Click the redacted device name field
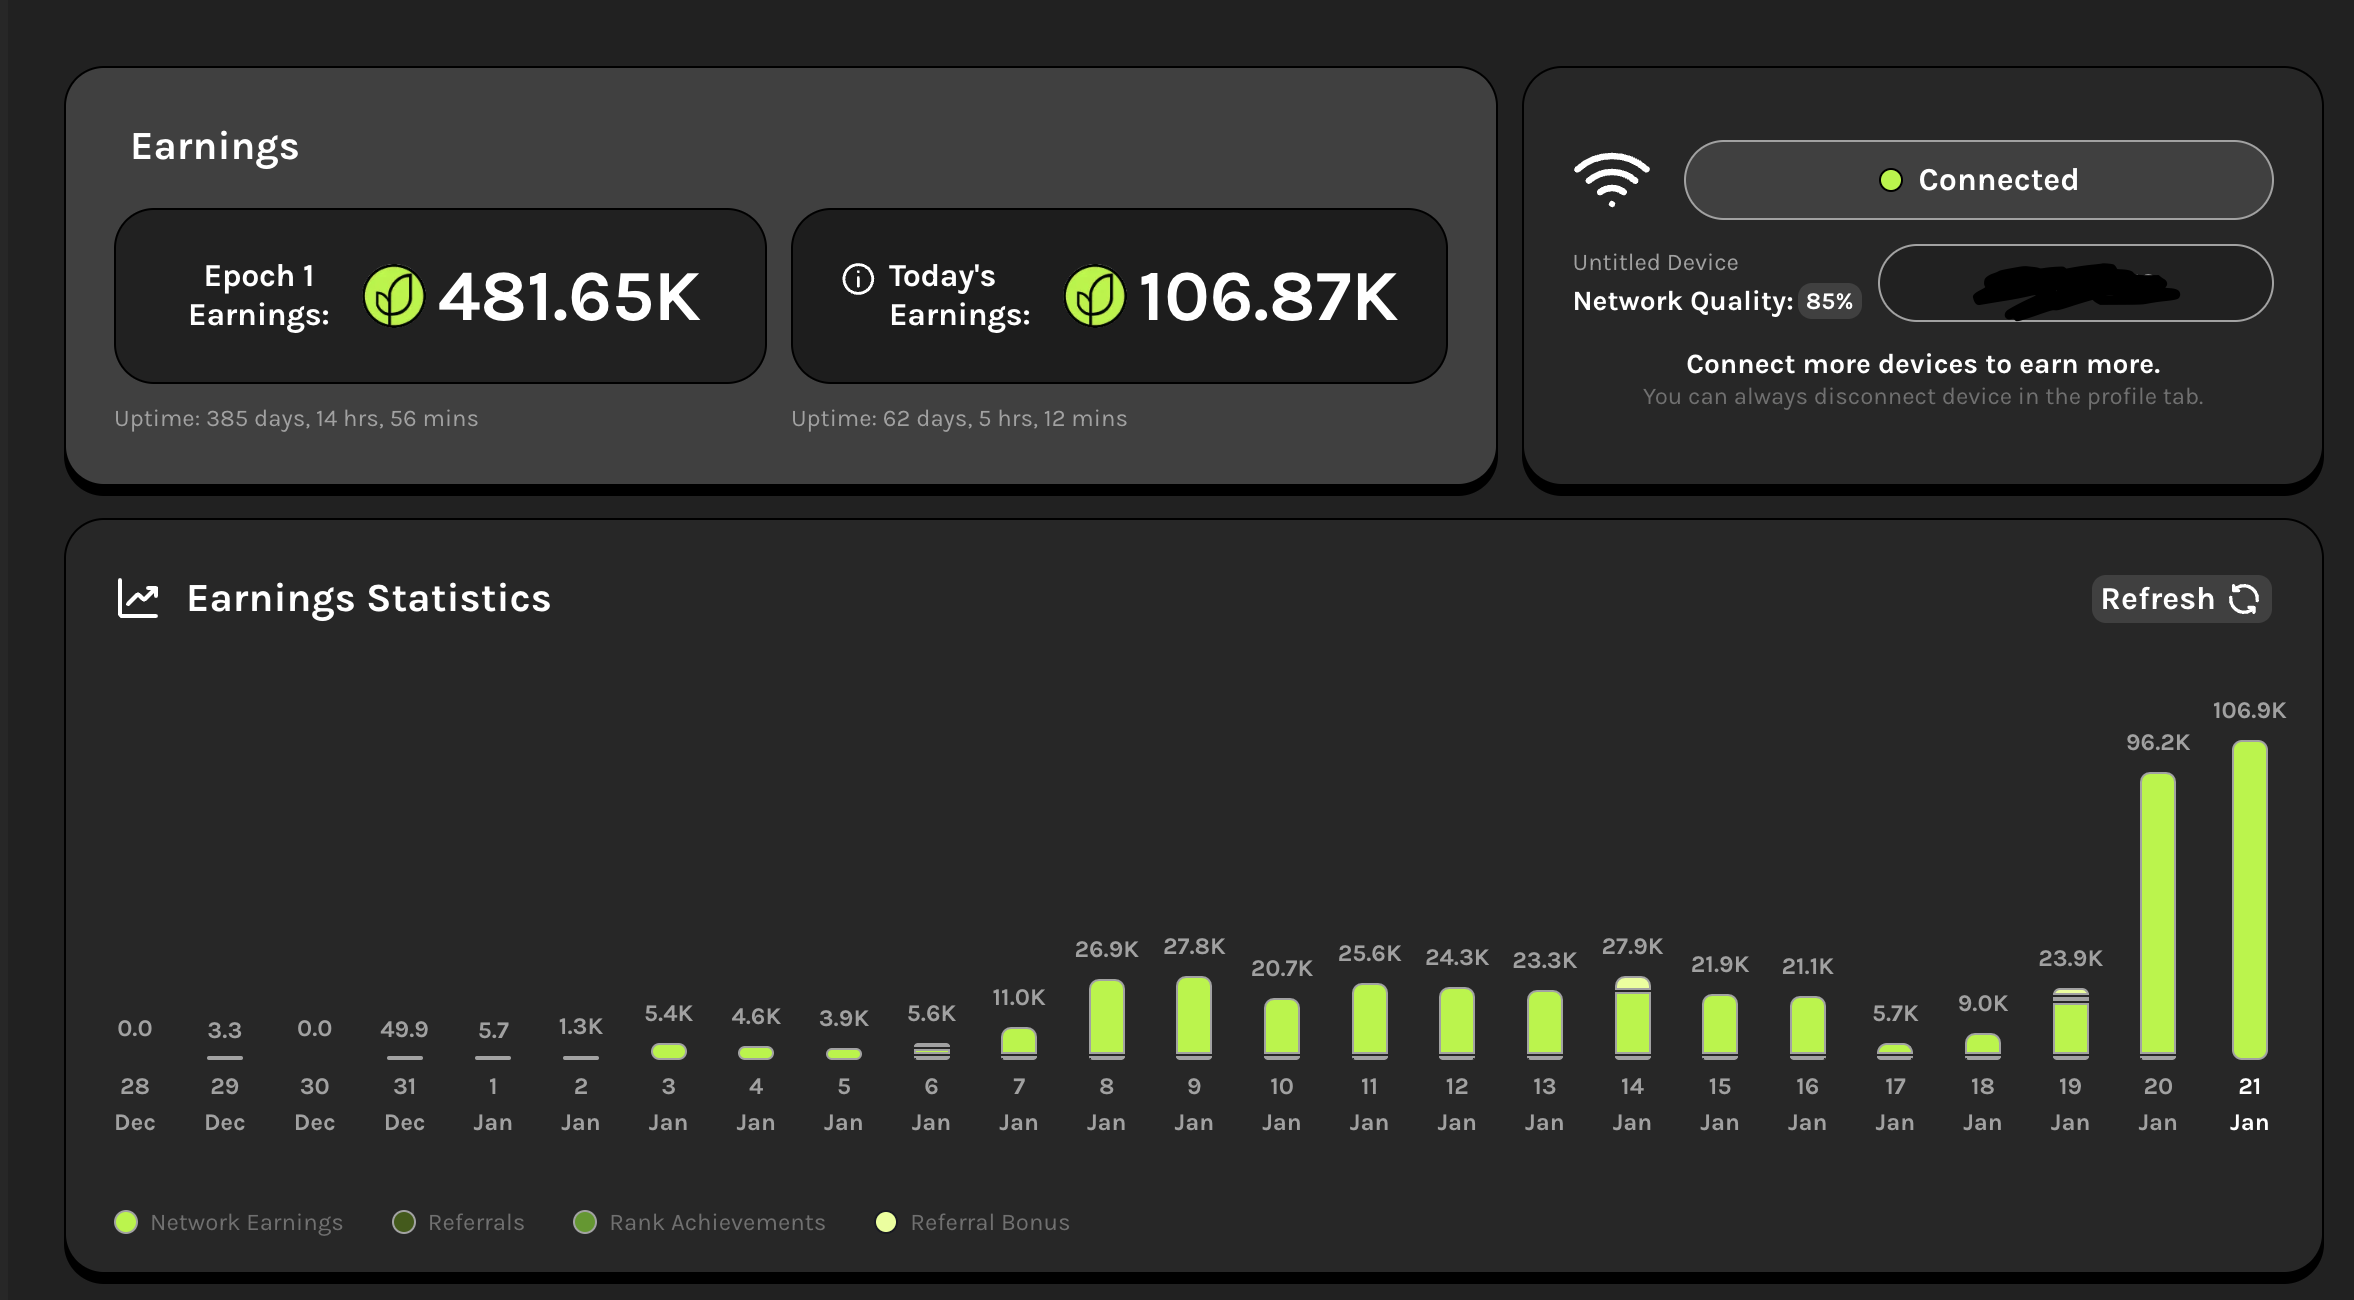2354x1300 pixels. click(2075, 284)
